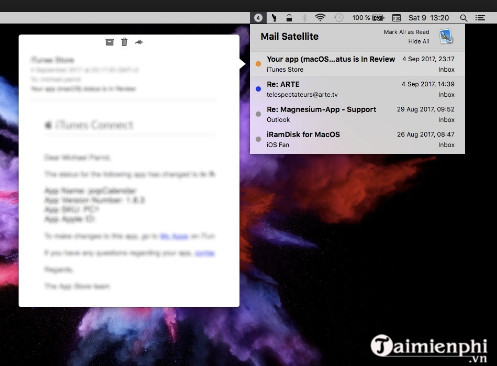Click the padlock menu bar icon
This screenshot has height=366, width=497.
[x=289, y=18]
